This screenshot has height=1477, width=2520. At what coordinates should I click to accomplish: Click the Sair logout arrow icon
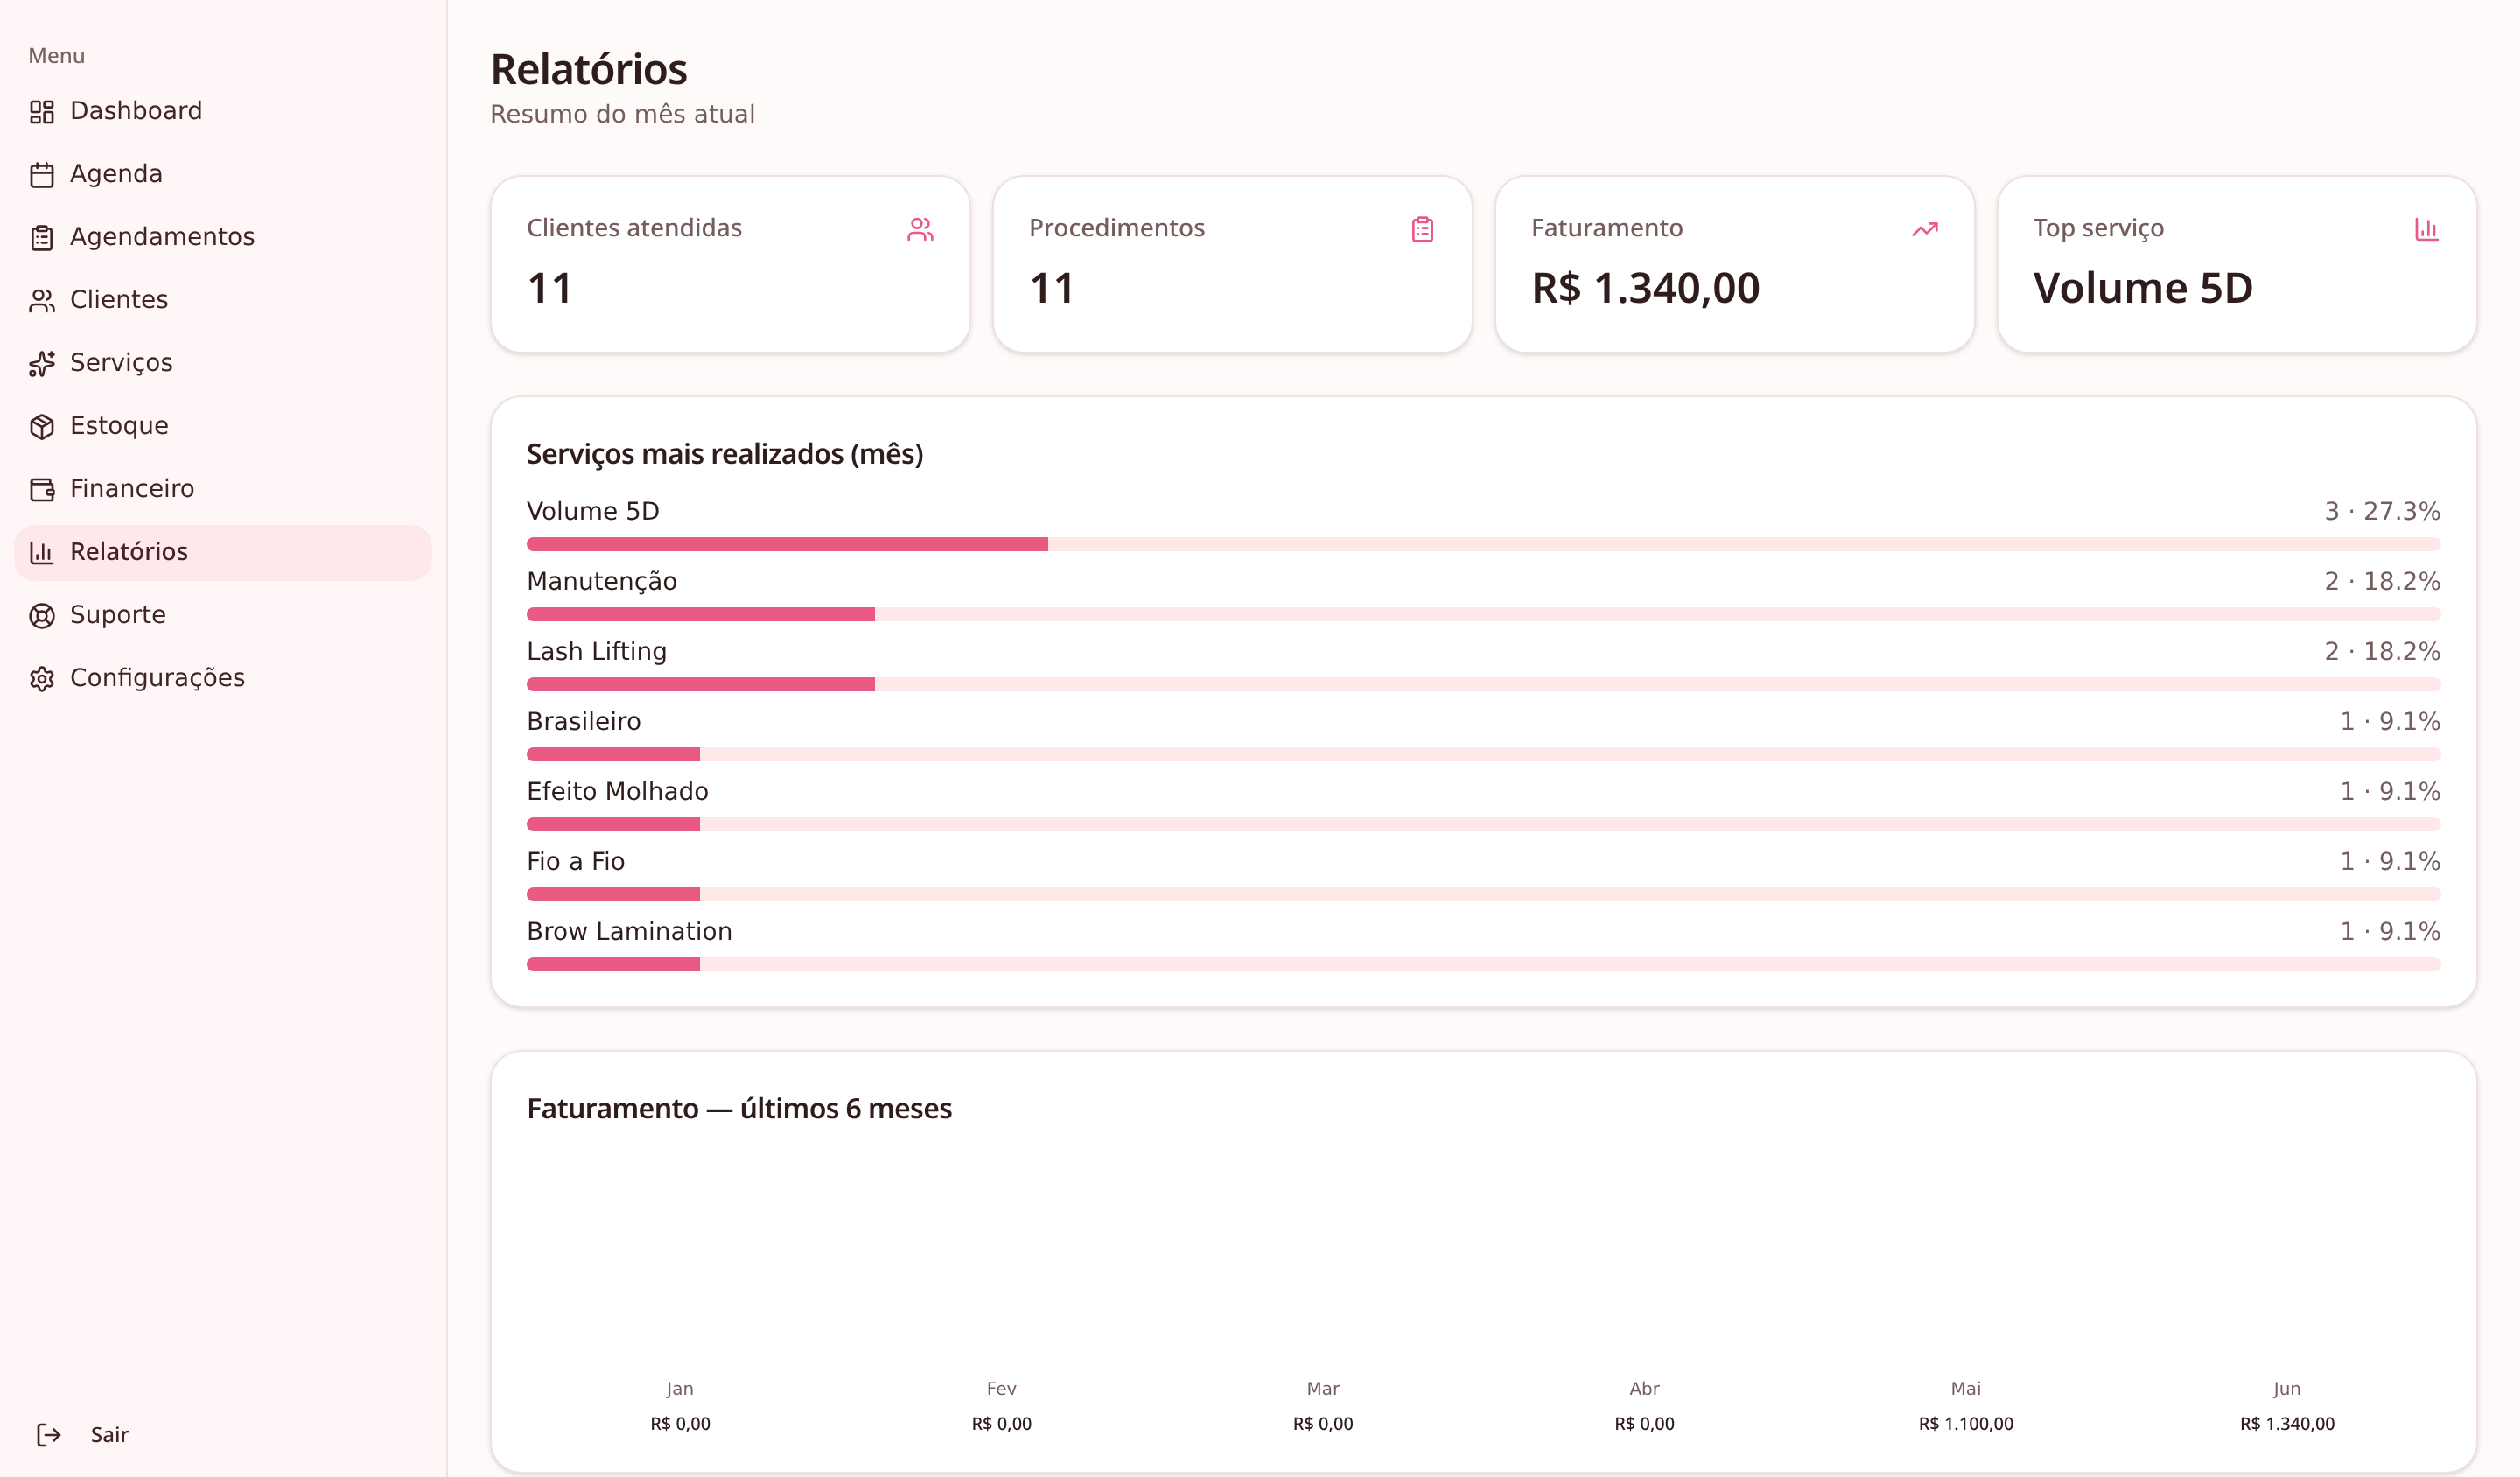[x=49, y=1435]
